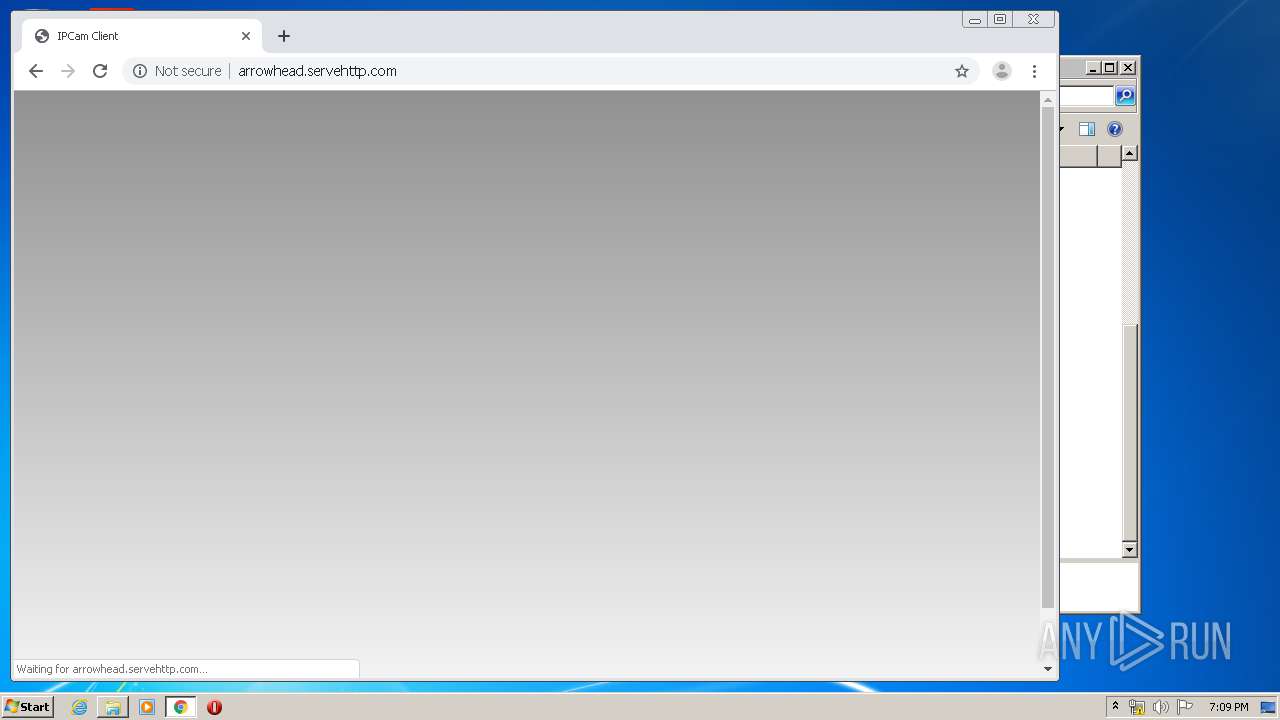The width and height of the screenshot is (1280, 720).
Task: Go back in Chrome history
Action: pos(36,71)
